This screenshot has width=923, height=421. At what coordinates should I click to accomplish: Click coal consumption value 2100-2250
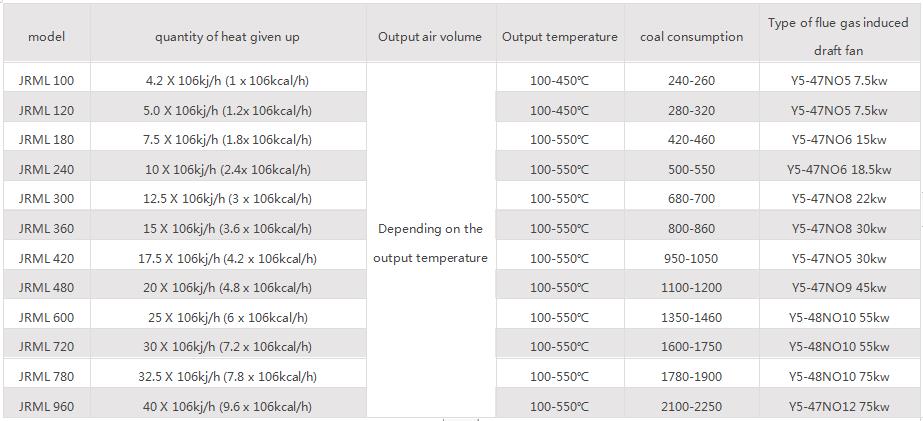click(x=692, y=407)
